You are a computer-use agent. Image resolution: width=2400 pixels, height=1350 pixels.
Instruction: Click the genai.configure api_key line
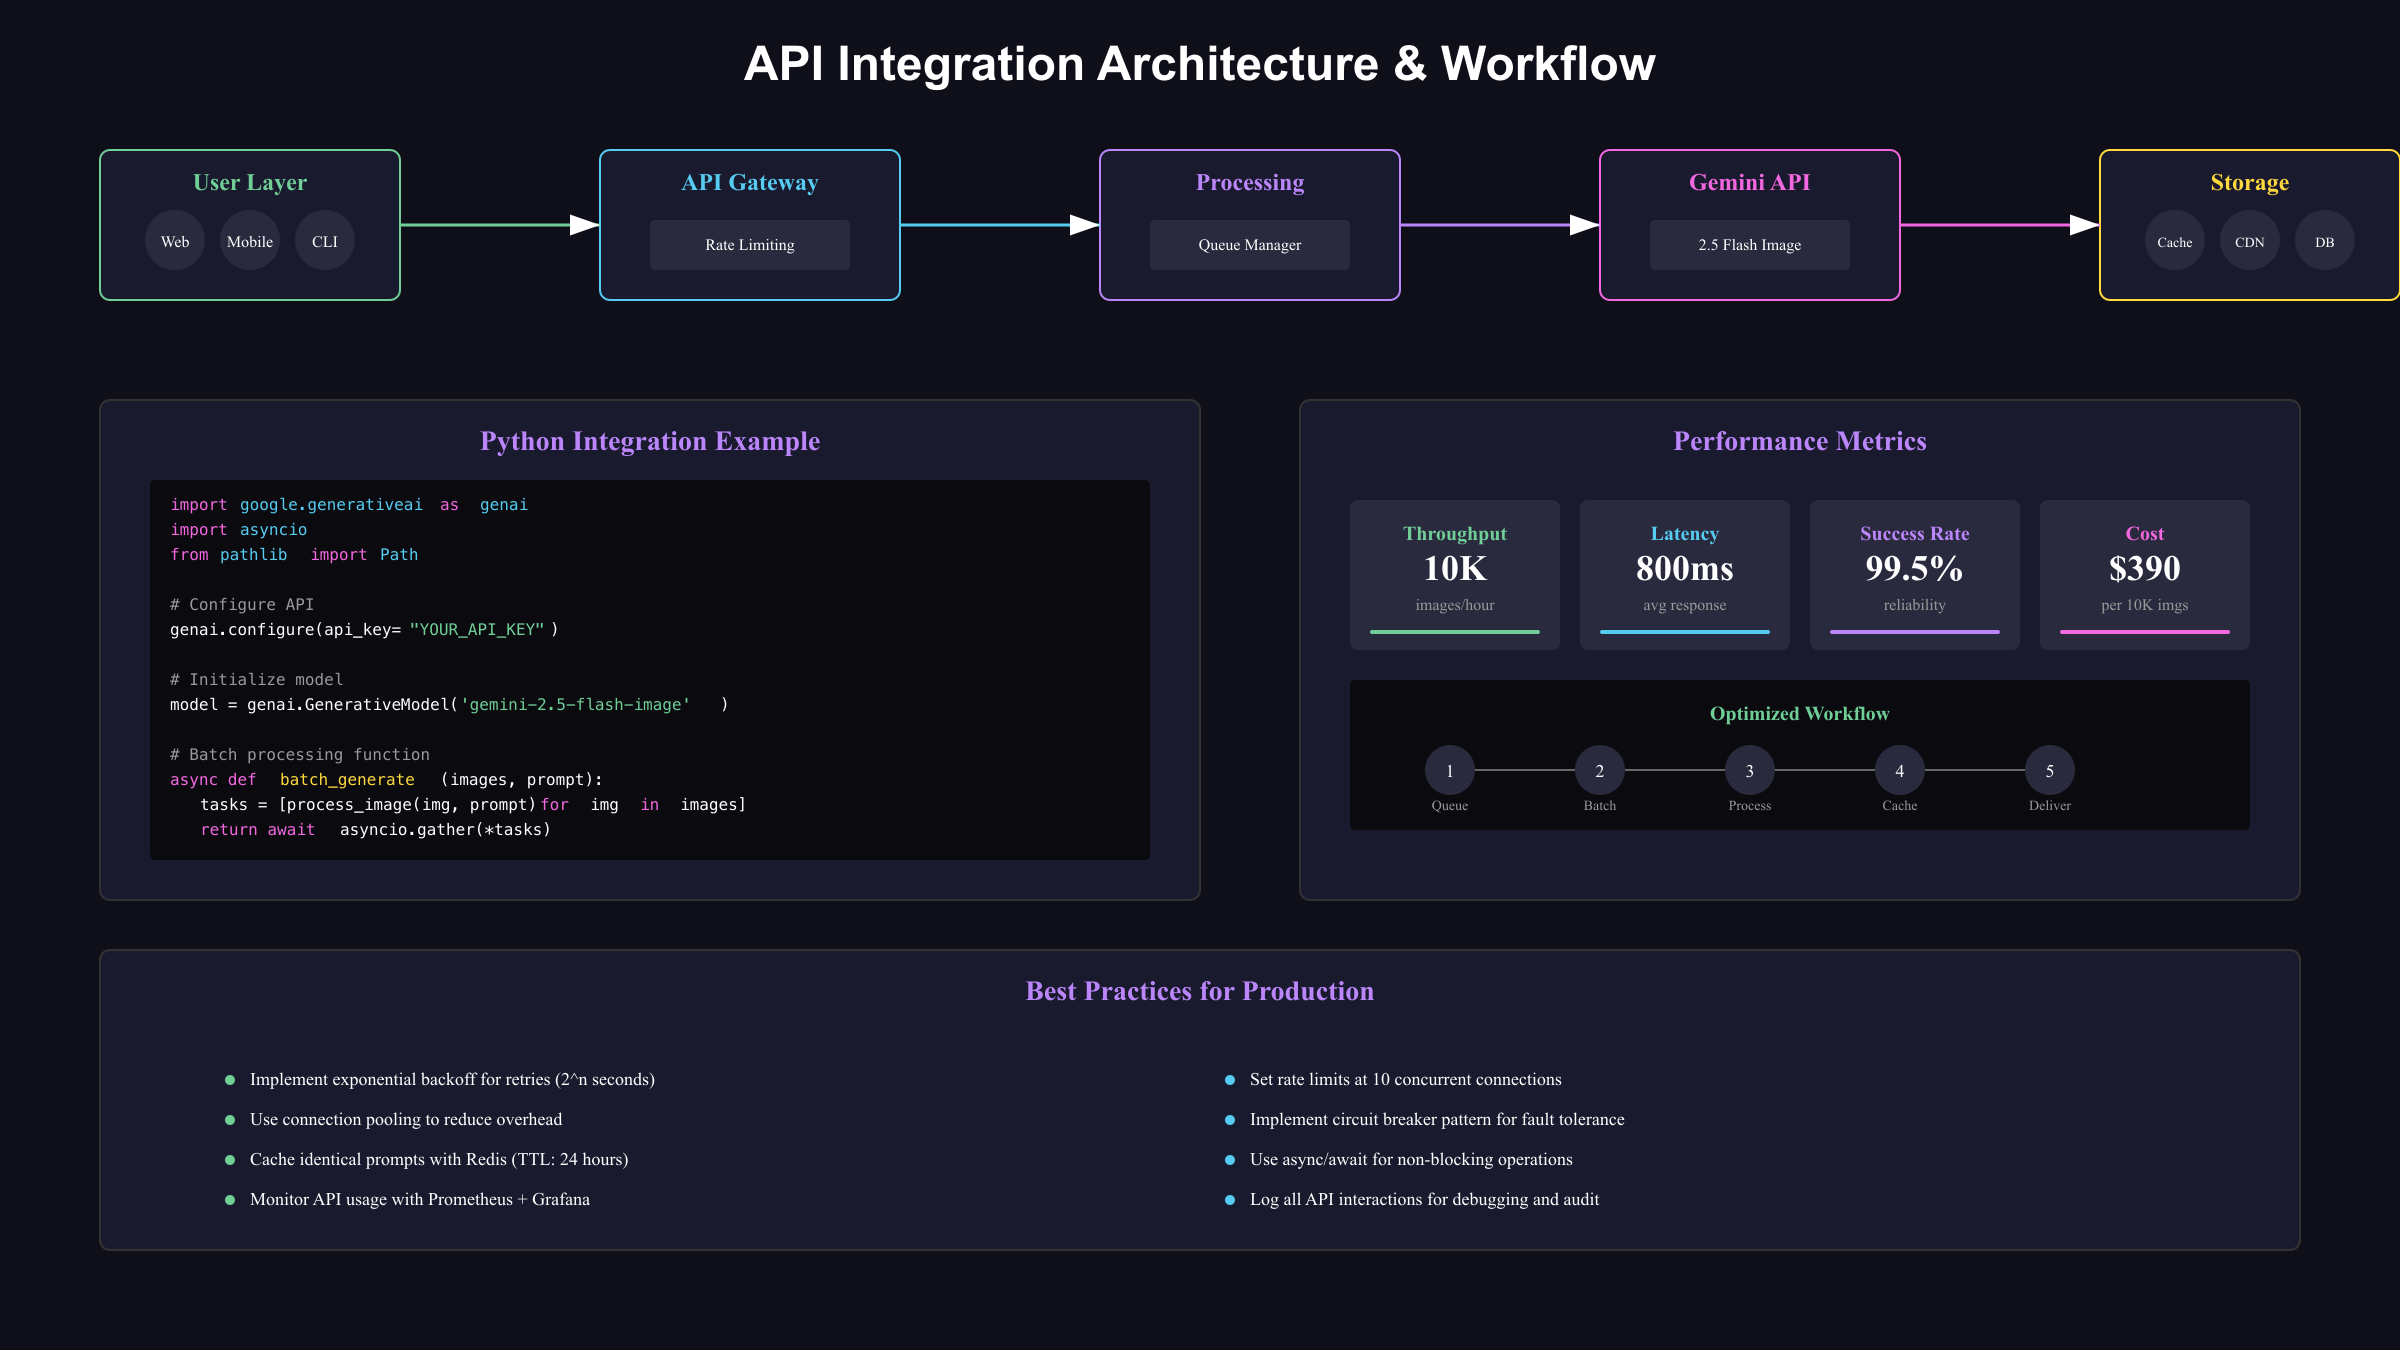coord(364,630)
